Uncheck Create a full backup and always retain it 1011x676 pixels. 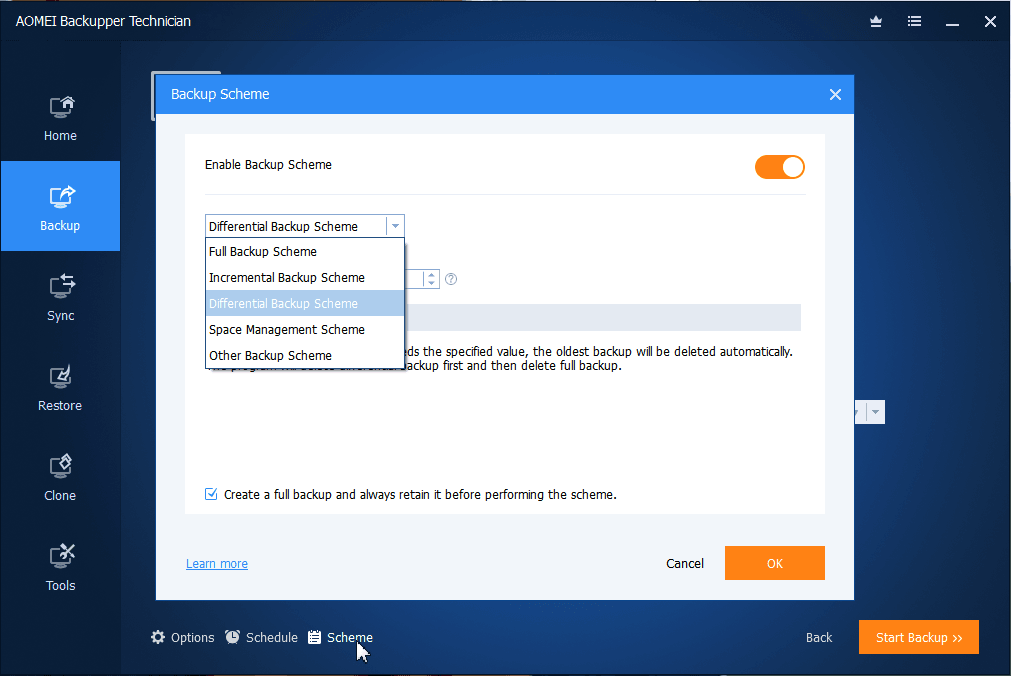(x=211, y=494)
